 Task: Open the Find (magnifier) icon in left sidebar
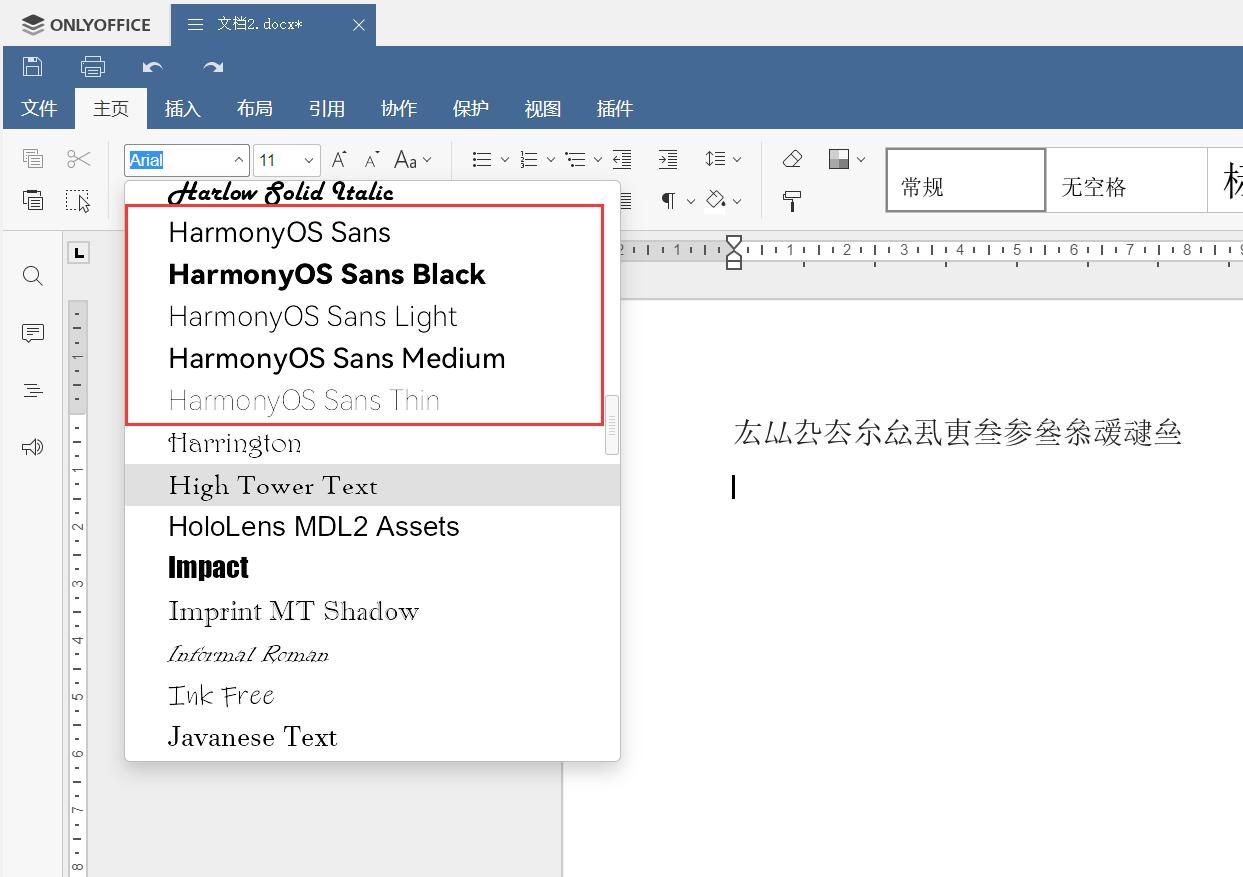[x=32, y=276]
